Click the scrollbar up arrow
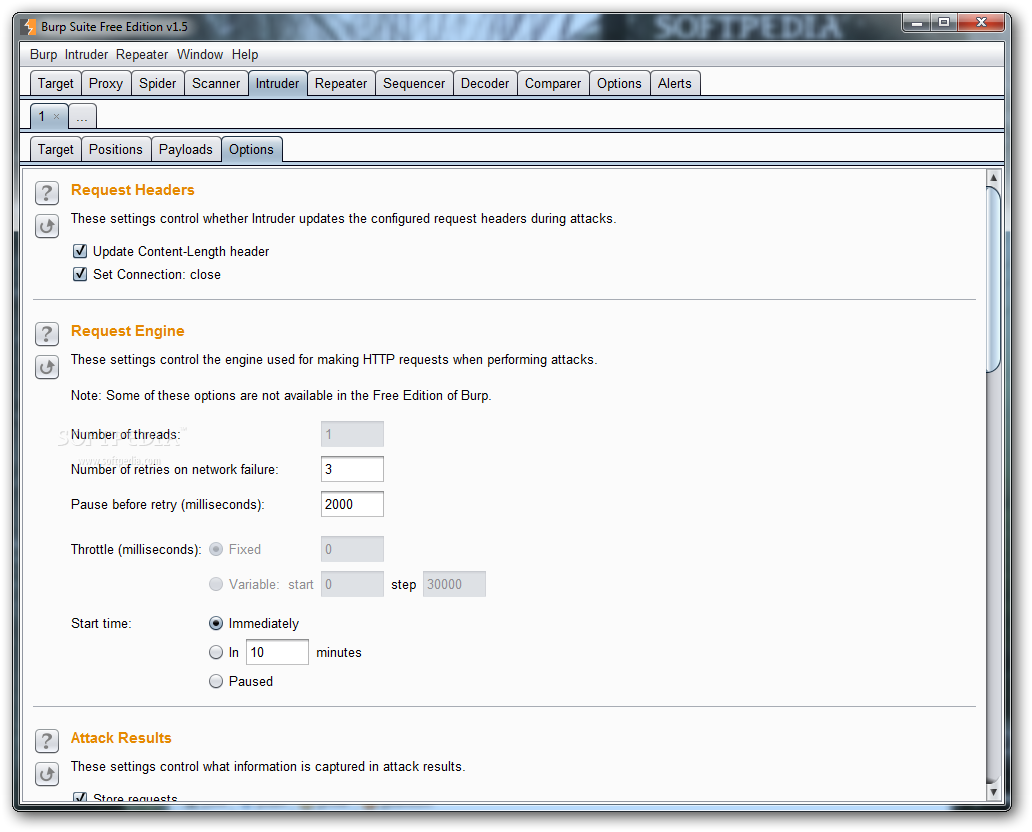The width and height of the screenshot is (1032, 832). (994, 178)
